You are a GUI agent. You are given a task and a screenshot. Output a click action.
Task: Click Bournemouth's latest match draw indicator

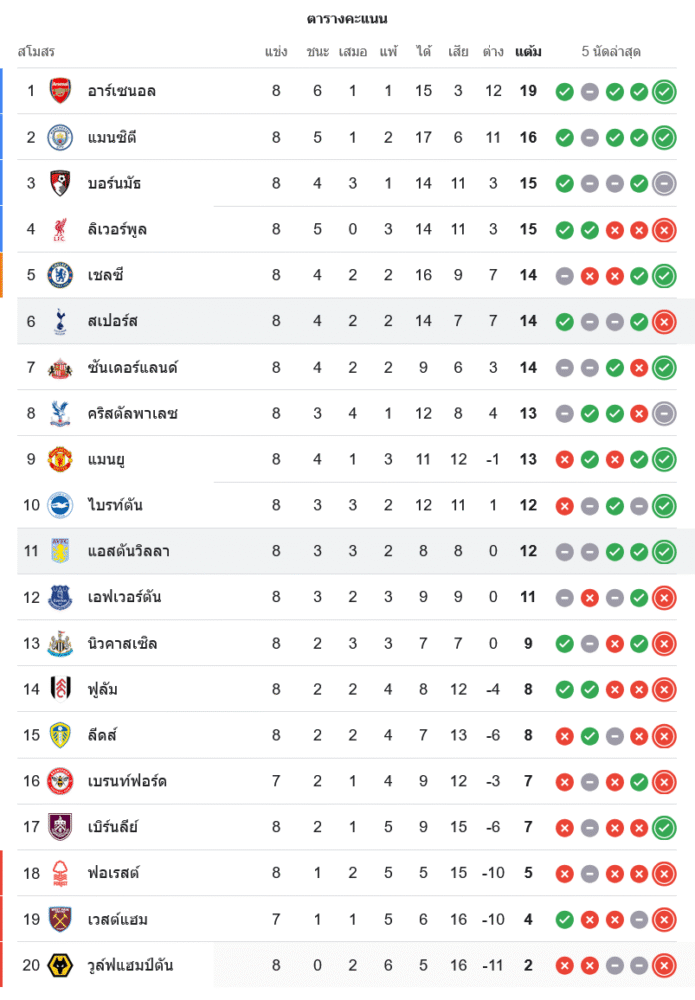(663, 184)
